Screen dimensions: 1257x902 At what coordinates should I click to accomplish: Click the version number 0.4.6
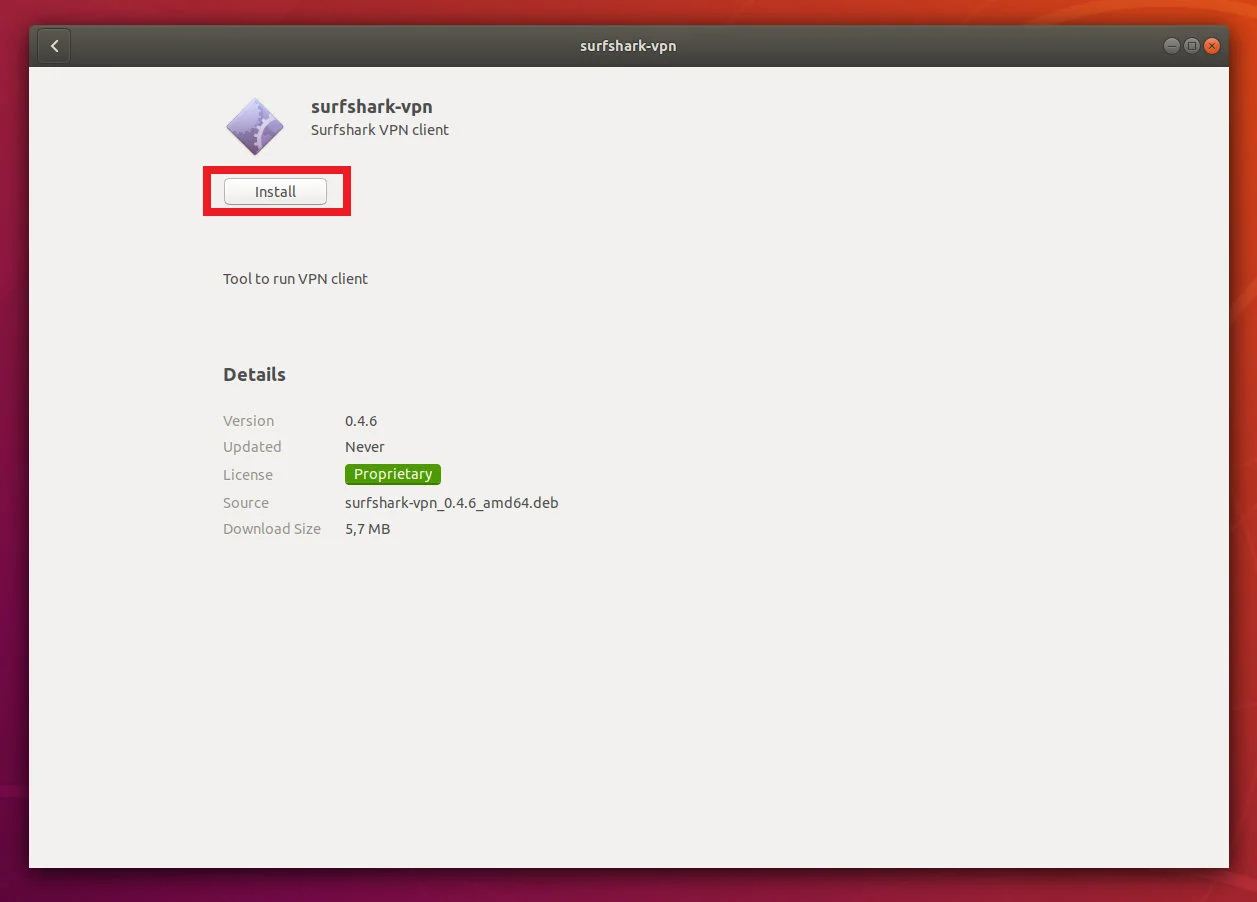361,421
